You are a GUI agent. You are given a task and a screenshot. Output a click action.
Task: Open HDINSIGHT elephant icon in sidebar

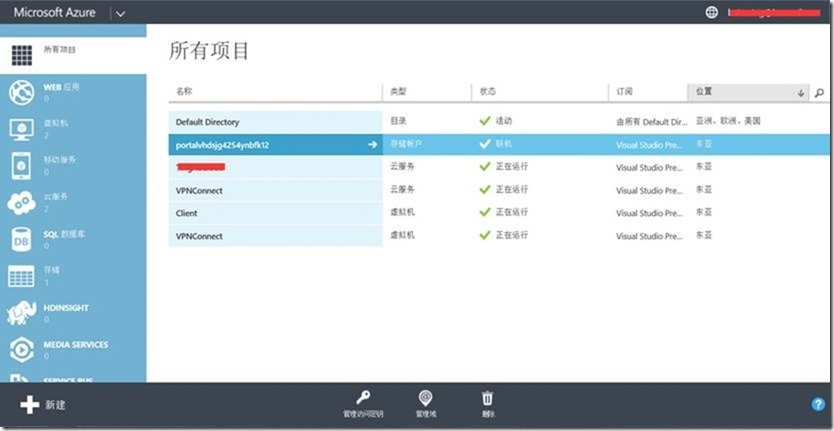click(22, 312)
